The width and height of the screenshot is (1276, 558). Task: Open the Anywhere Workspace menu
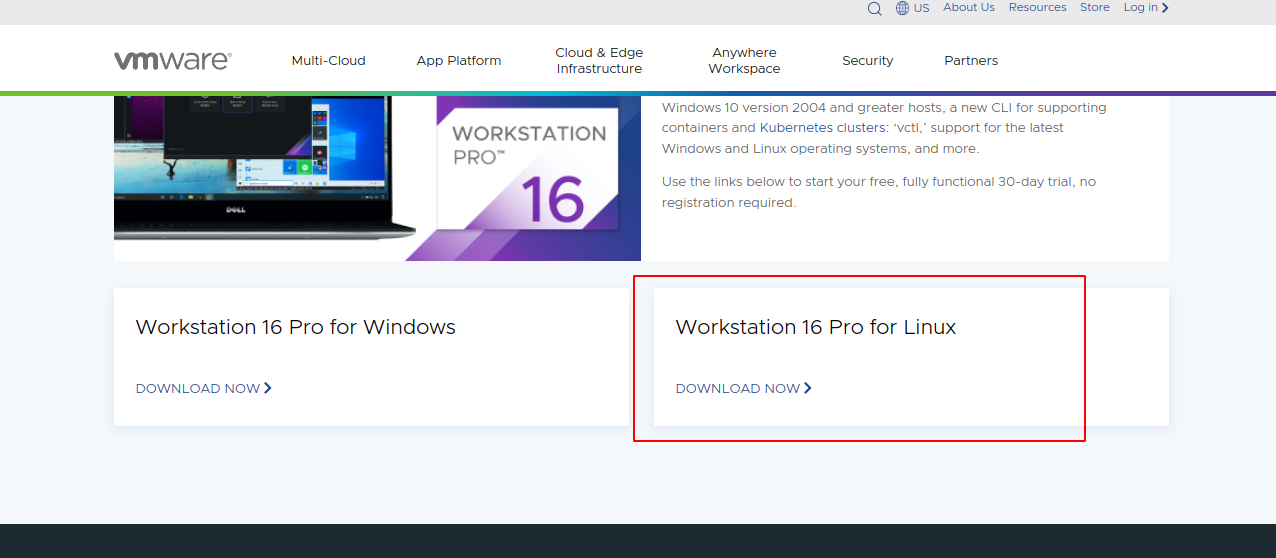tap(744, 61)
